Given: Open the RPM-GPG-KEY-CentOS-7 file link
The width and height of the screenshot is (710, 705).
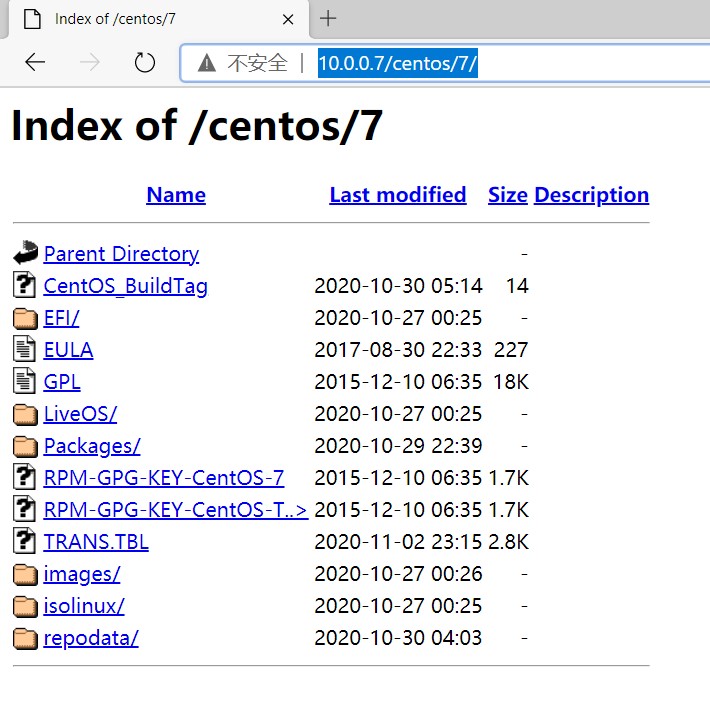Looking at the screenshot, I should click(164, 478).
